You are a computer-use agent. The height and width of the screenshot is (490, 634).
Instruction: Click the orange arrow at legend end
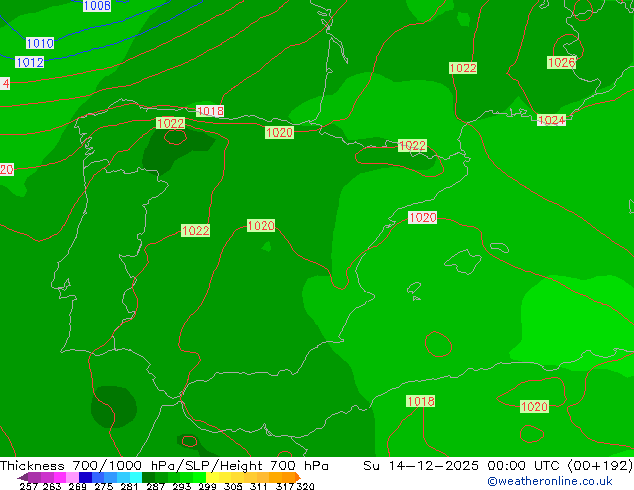coord(298,477)
